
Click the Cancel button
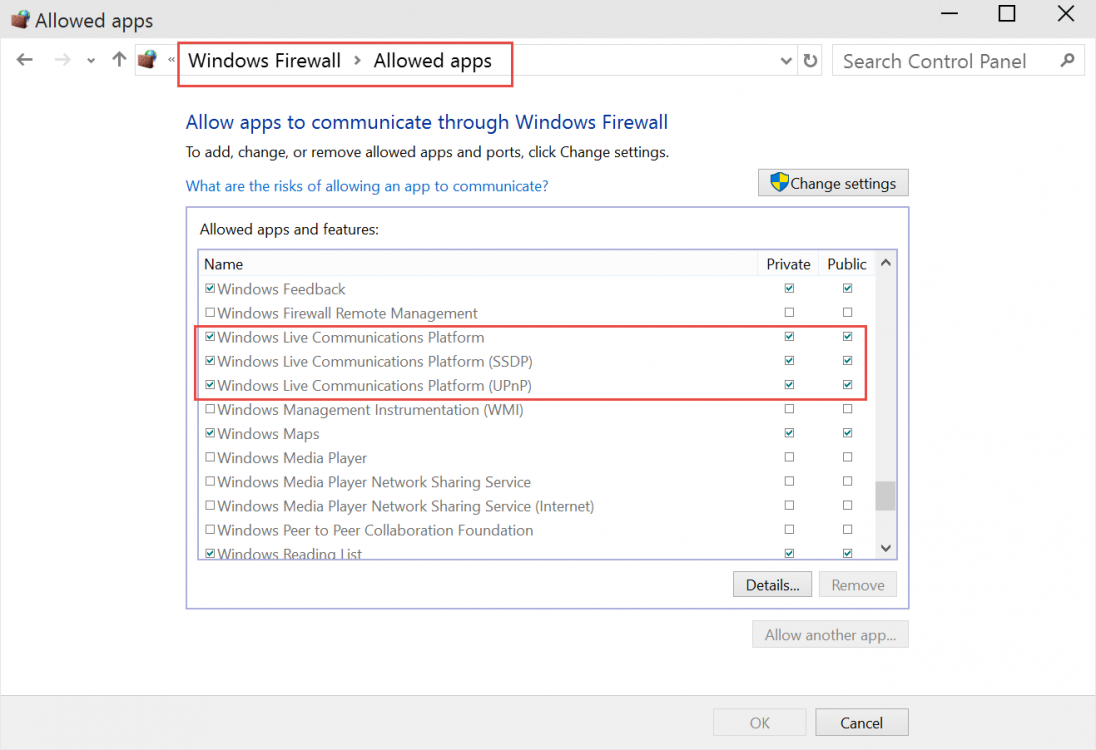coord(862,723)
